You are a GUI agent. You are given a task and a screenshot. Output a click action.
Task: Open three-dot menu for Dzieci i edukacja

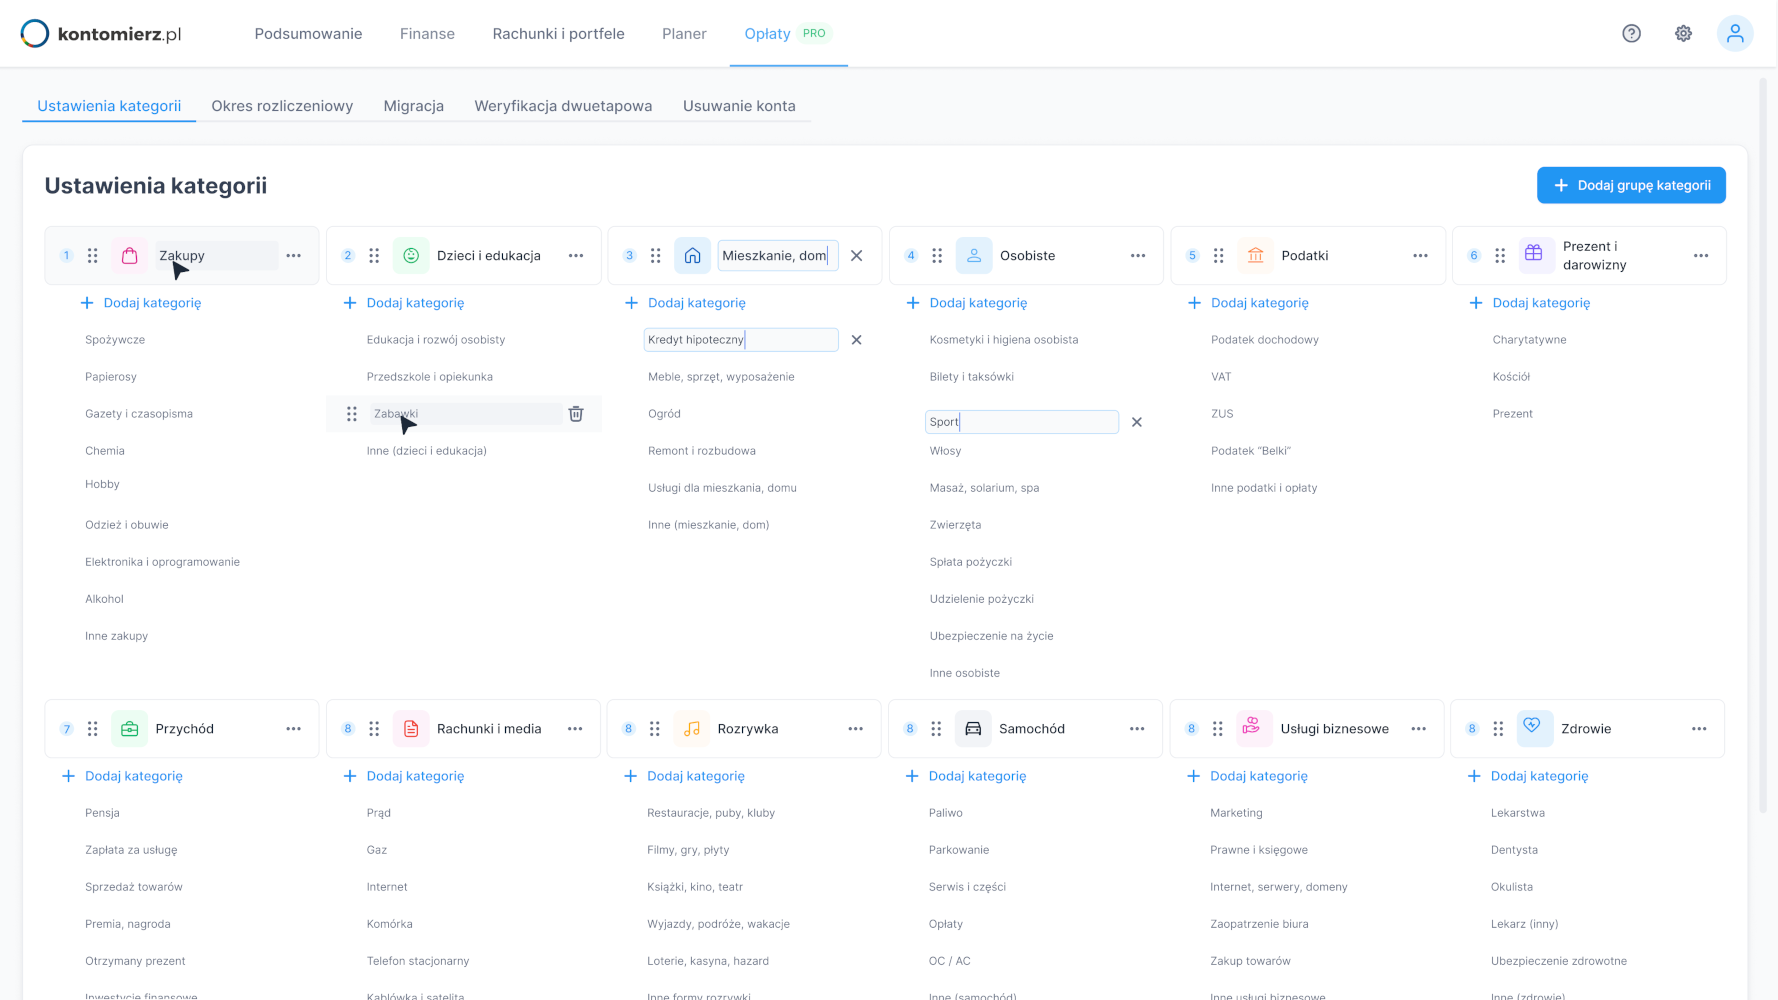pyautogui.click(x=575, y=256)
